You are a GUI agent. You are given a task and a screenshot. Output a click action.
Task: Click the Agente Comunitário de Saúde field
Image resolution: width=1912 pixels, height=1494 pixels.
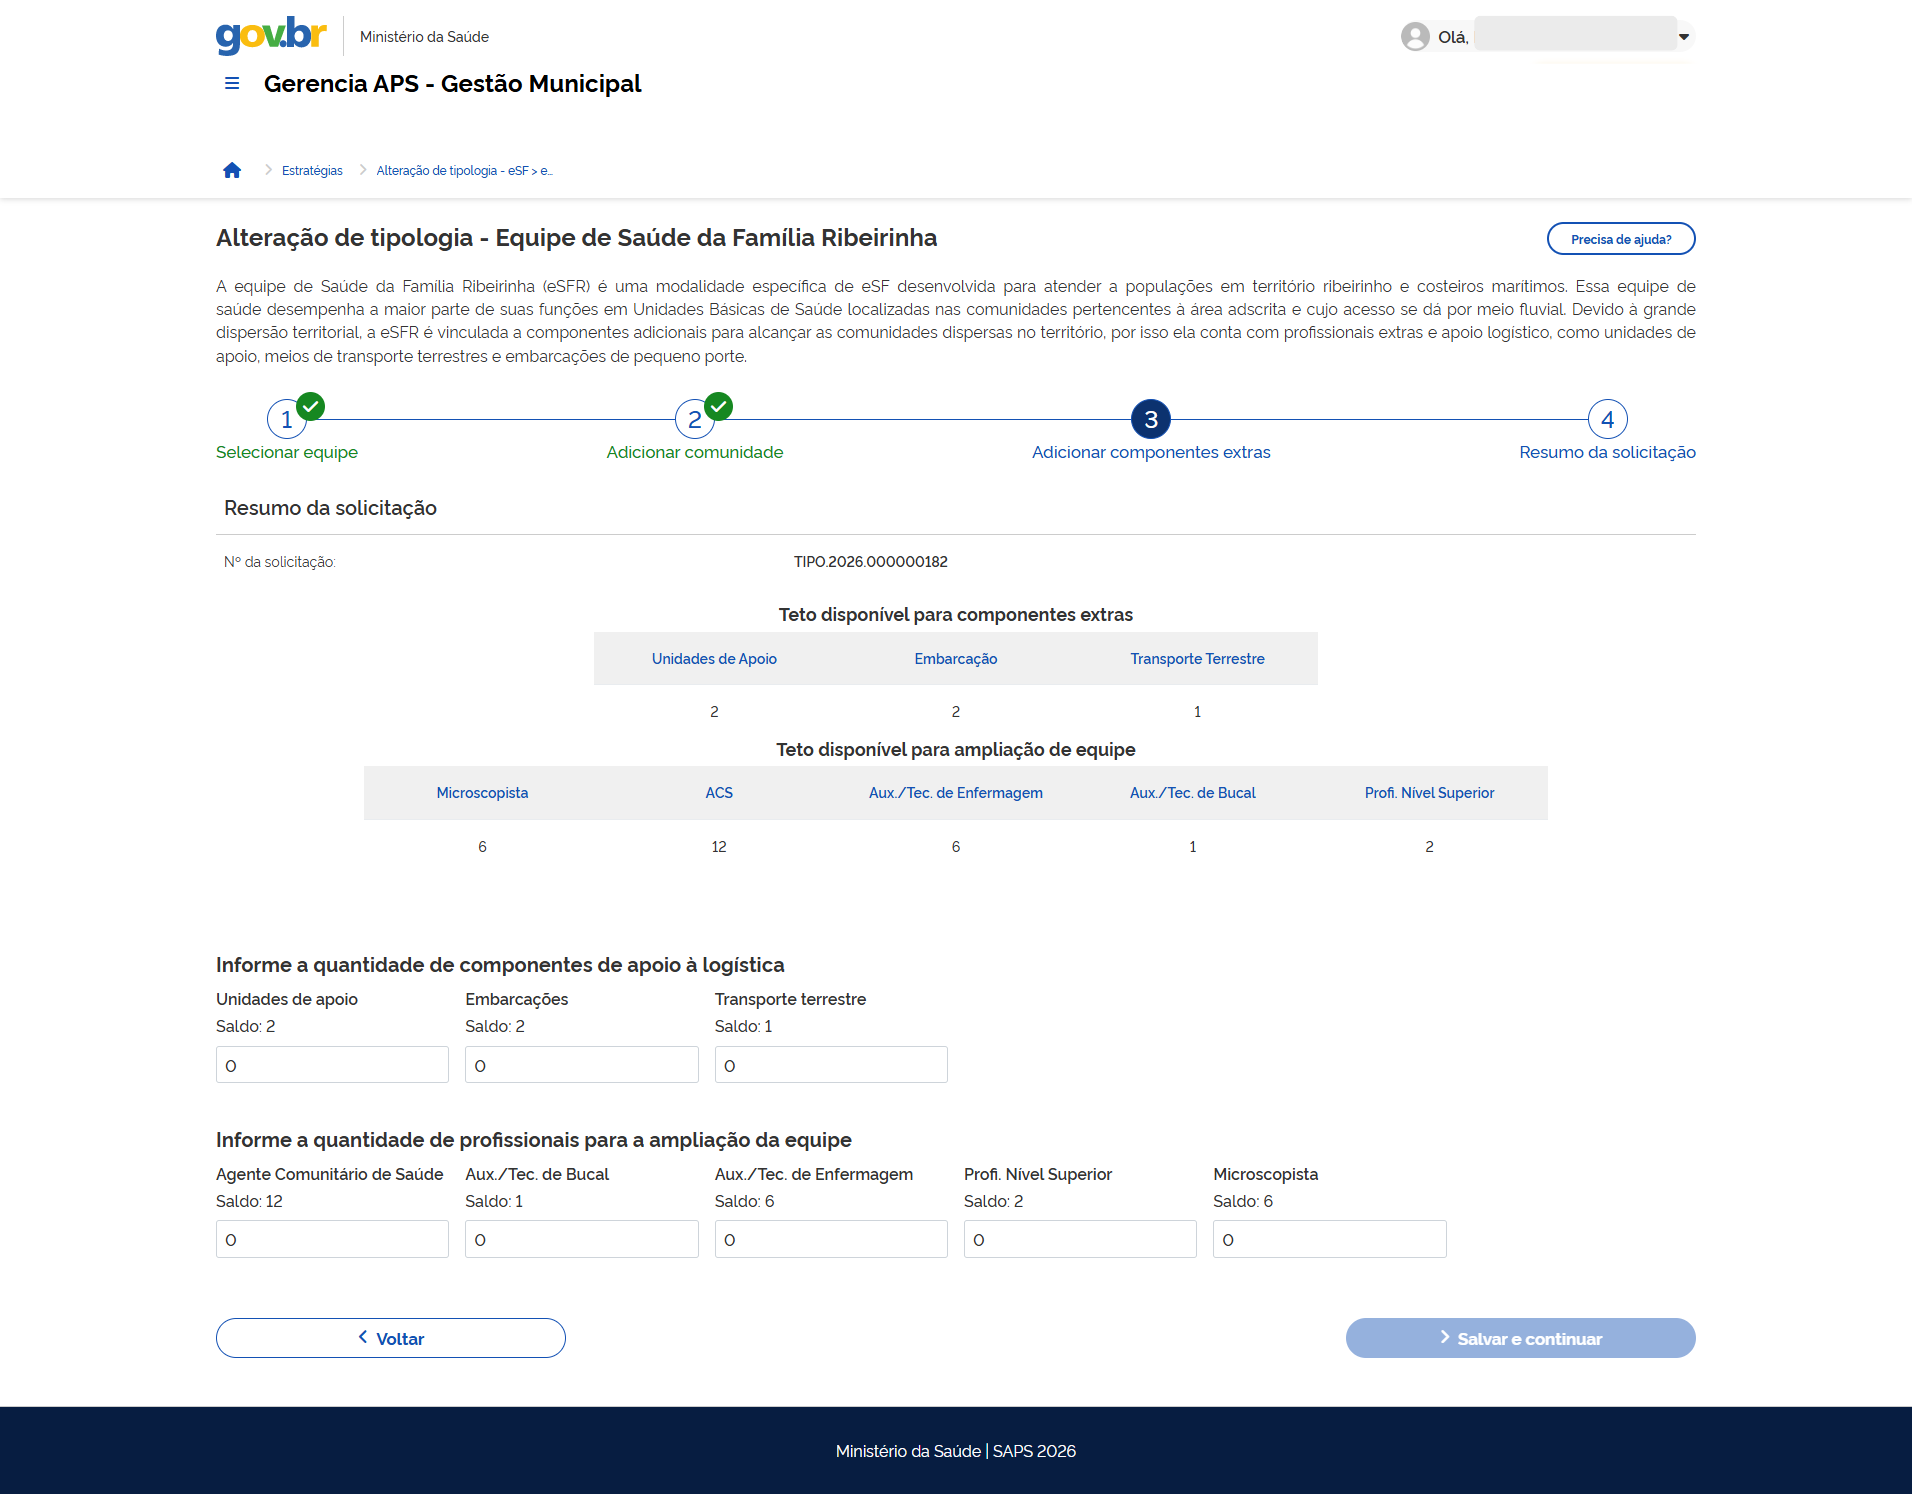[x=332, y=1239]
